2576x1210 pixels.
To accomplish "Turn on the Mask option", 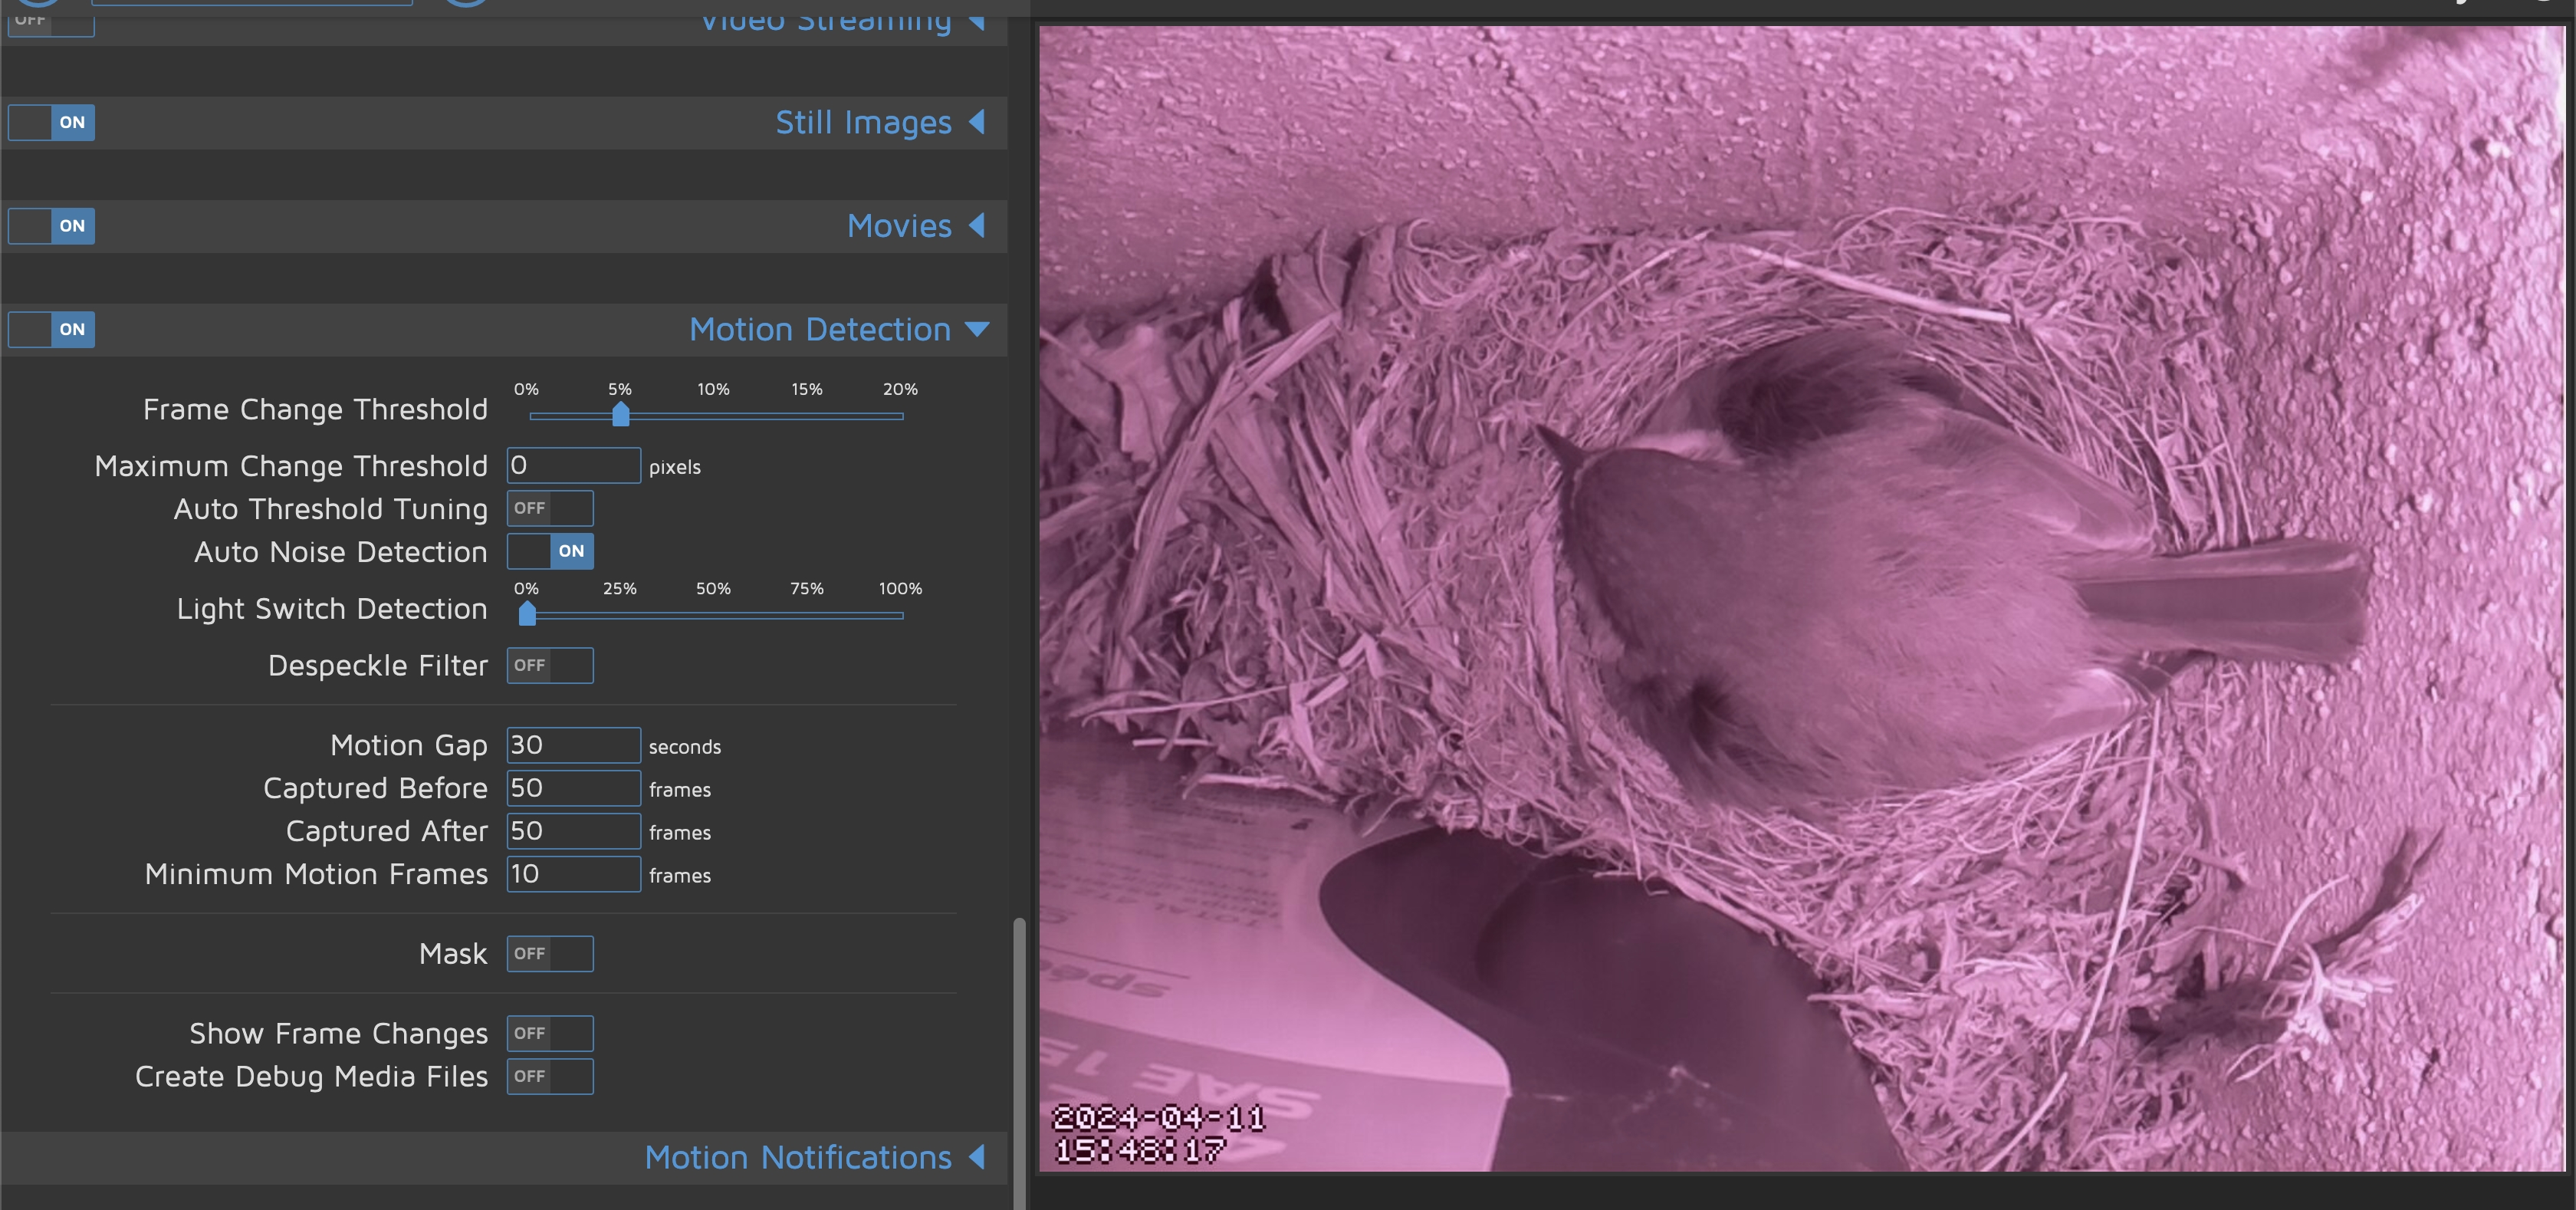I will tap(549, 953).
